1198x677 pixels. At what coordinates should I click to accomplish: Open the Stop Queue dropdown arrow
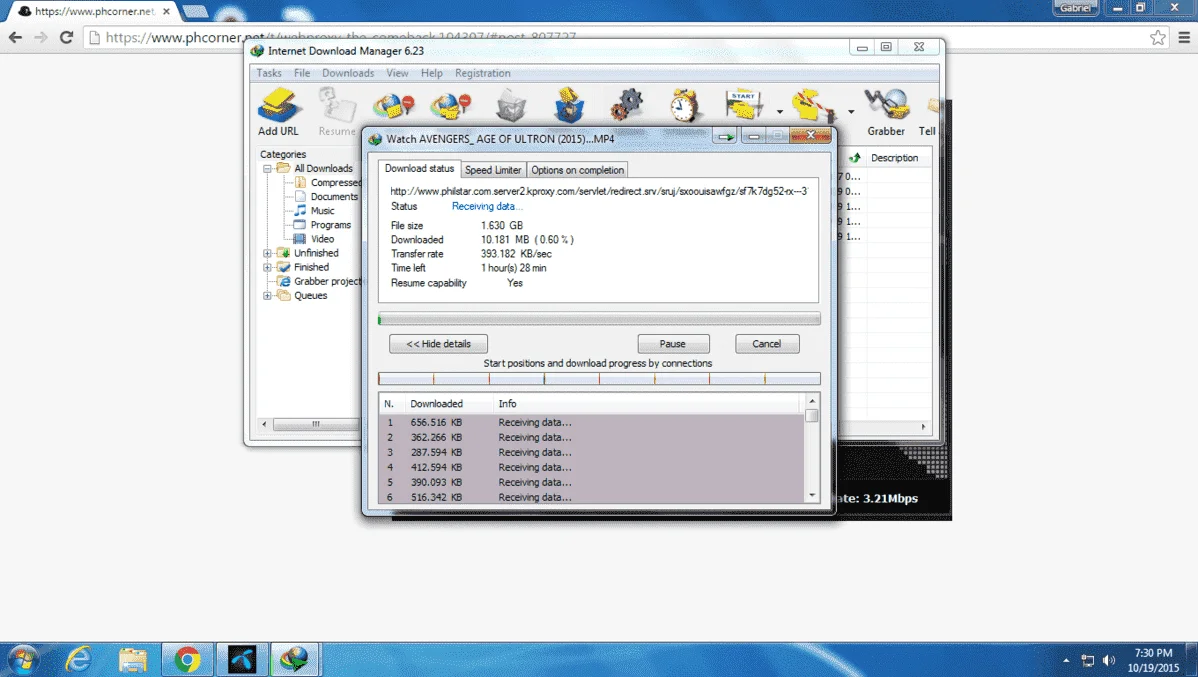[x=850, y=112]
